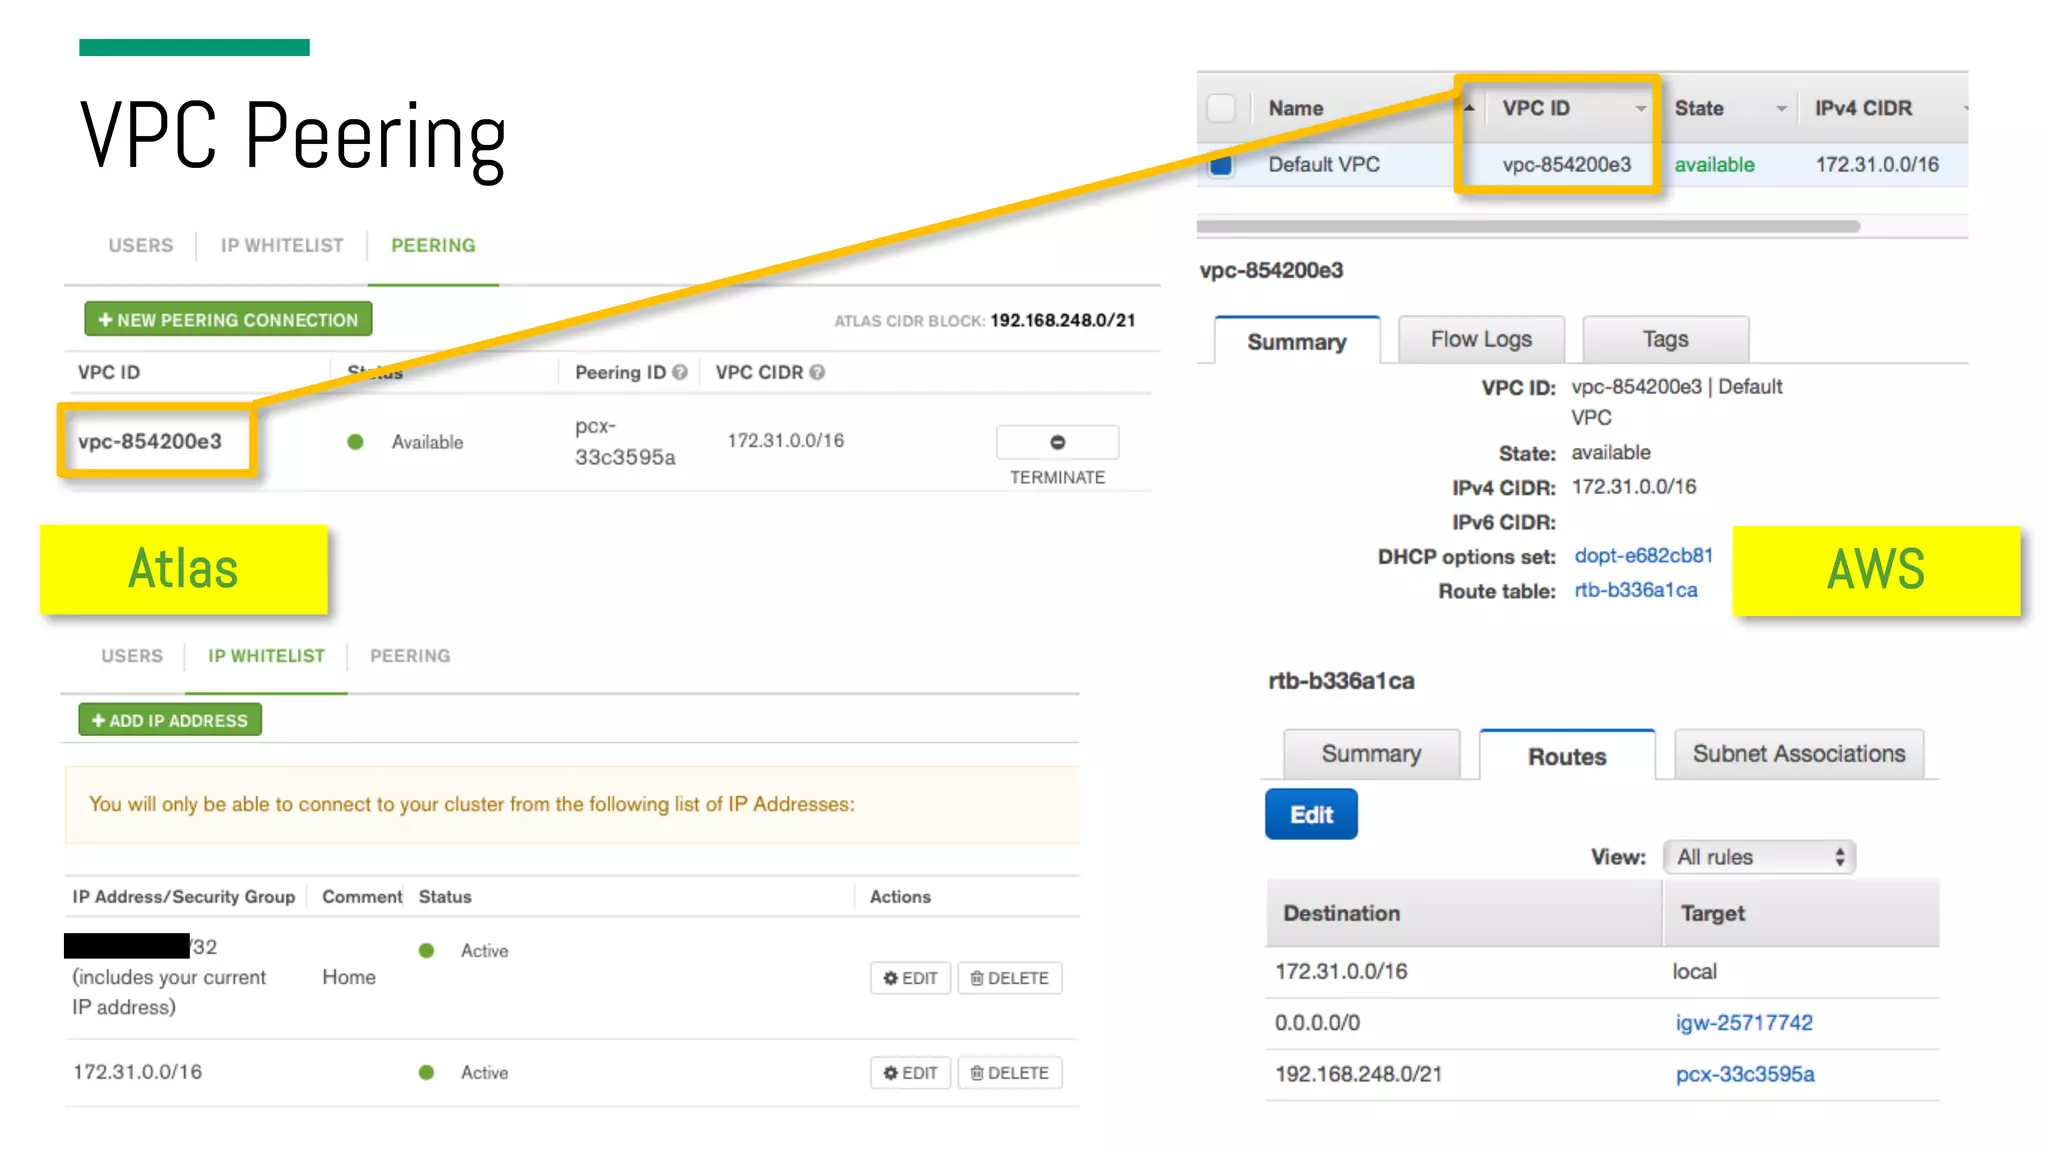Click EDIT for Home IP entry

(x=910, y=978)
